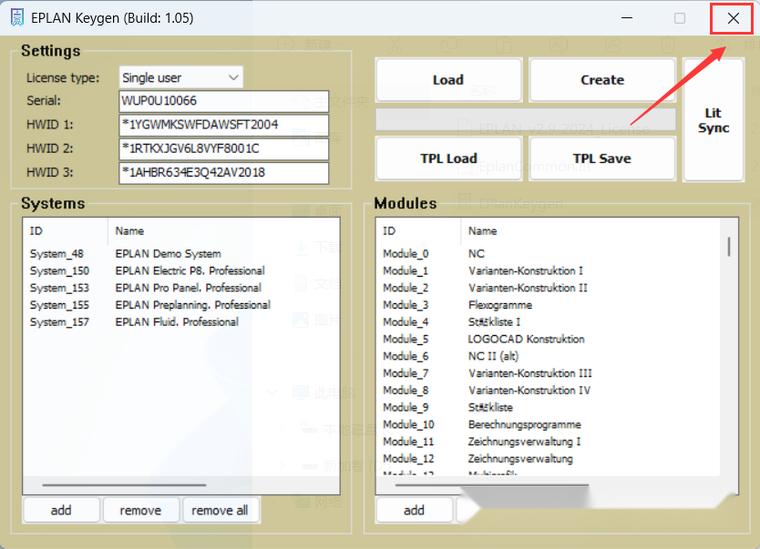Select Module_6 NC II (alt) row
The width and height of the screenshot is (760, 549).
pos(548,356)
